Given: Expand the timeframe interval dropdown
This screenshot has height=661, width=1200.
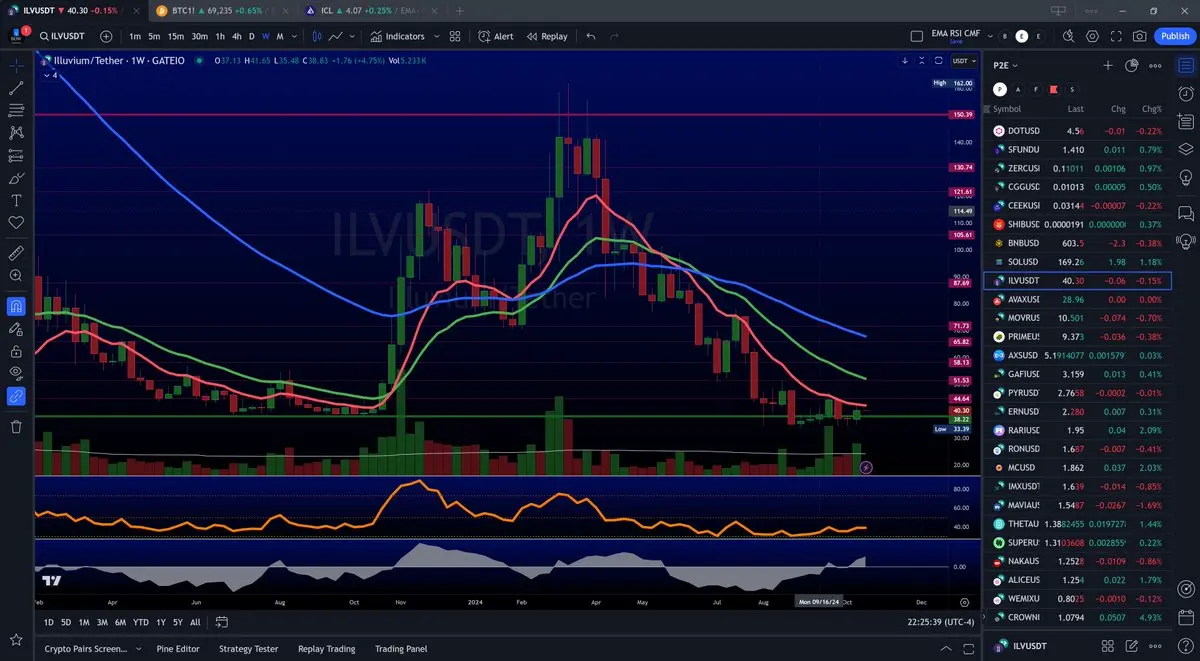Looking at the screenshot, I should coord(296,36).
